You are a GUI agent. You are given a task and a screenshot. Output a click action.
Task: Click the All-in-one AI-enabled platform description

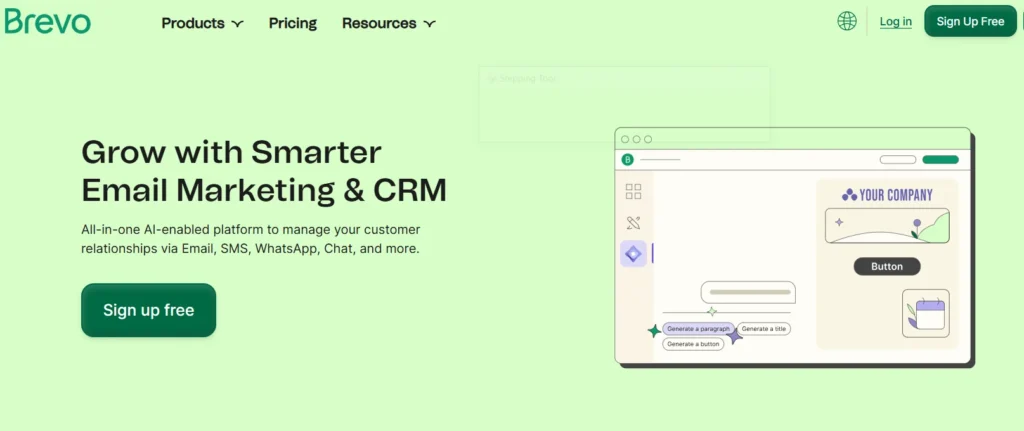251,239
